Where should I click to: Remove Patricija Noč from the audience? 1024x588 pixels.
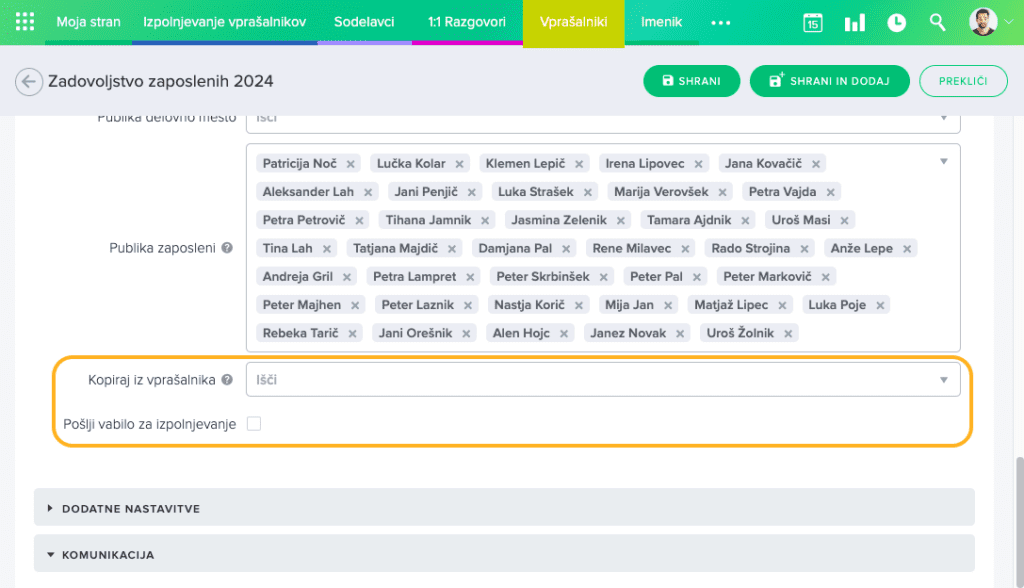[x=351, y=164]
